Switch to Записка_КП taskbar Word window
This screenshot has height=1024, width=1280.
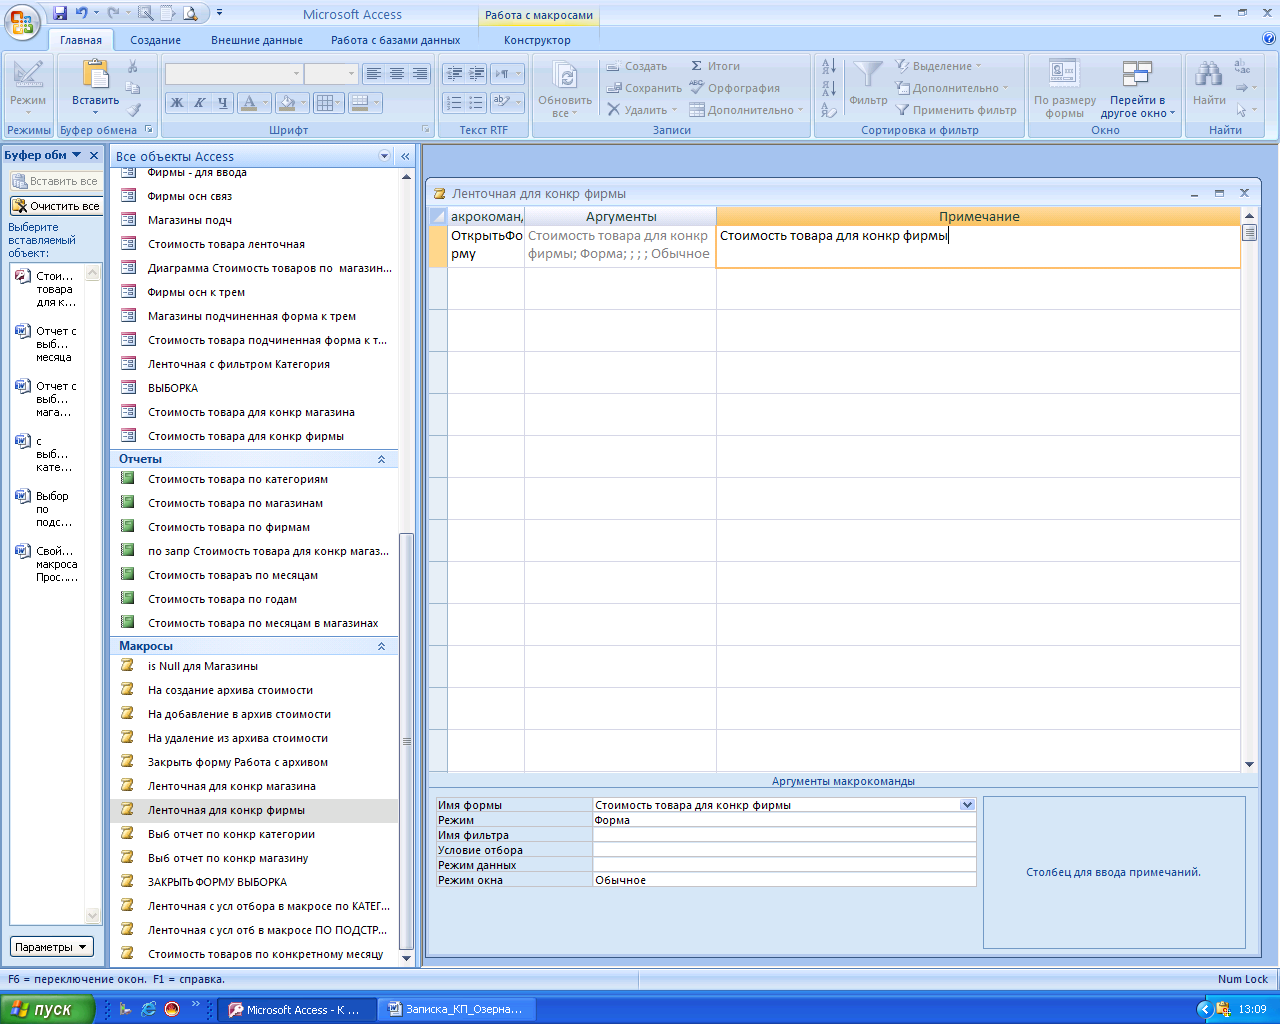(457, 1009)
